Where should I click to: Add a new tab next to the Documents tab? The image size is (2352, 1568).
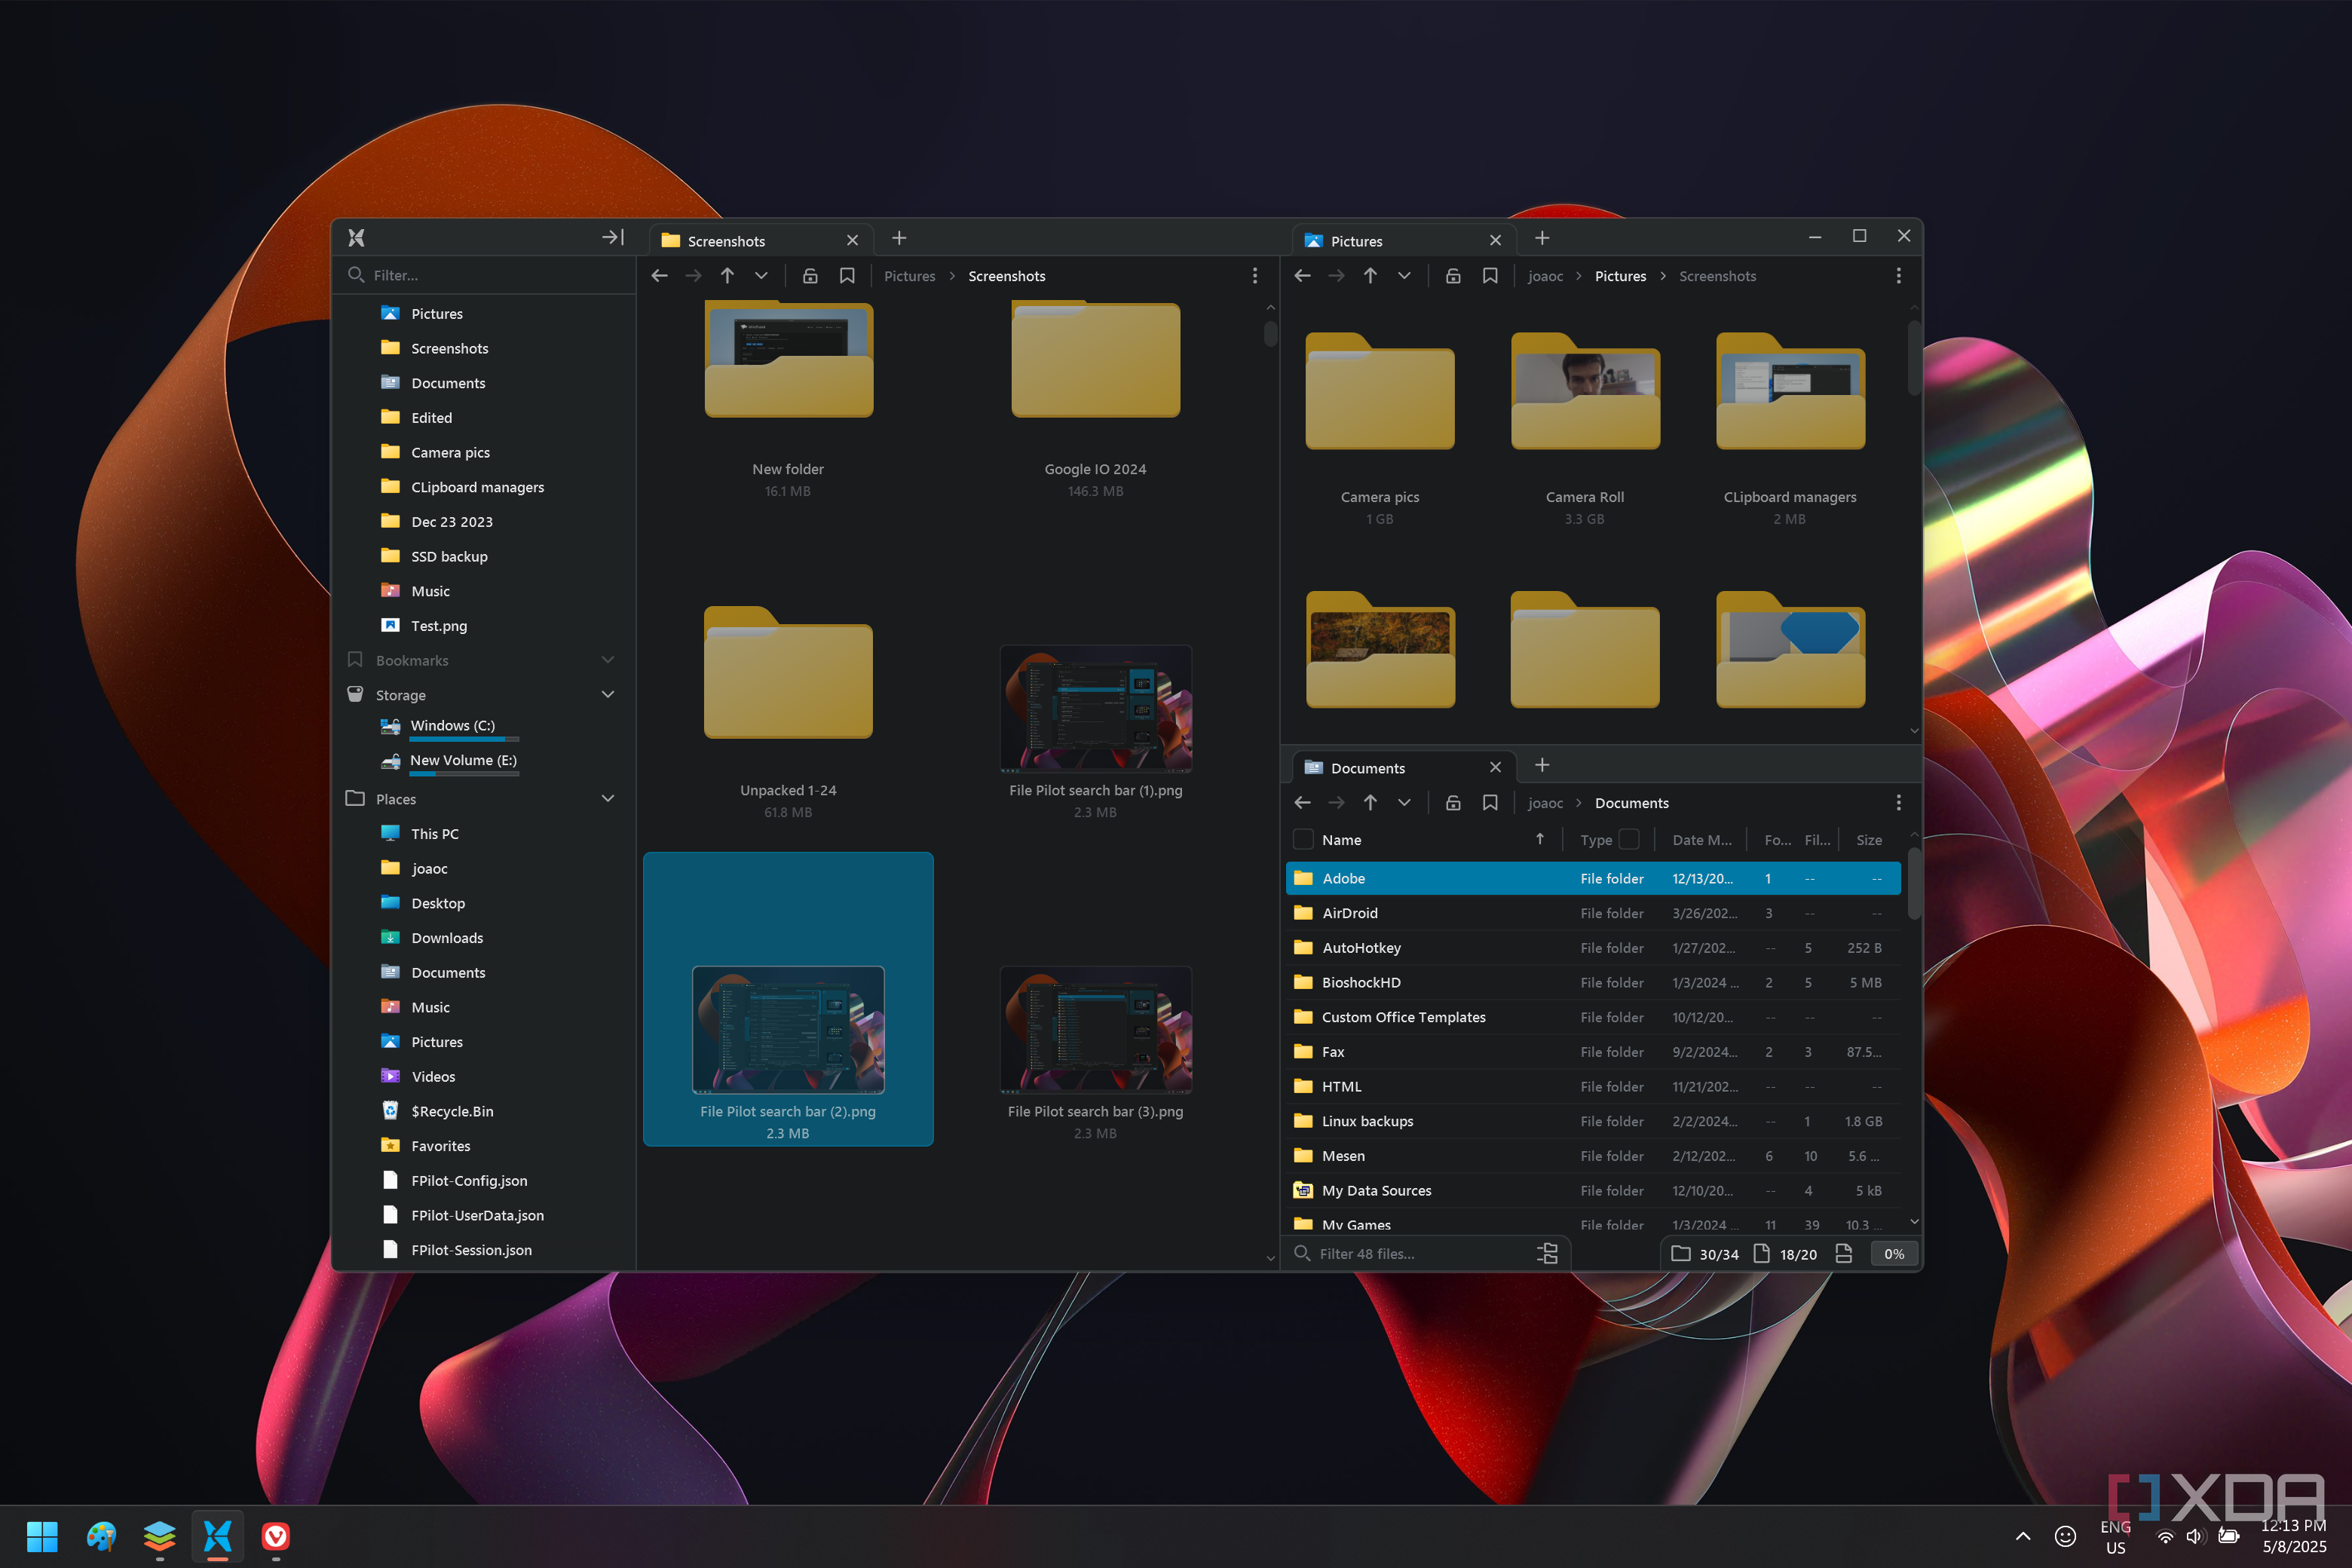coord(1542,765)
